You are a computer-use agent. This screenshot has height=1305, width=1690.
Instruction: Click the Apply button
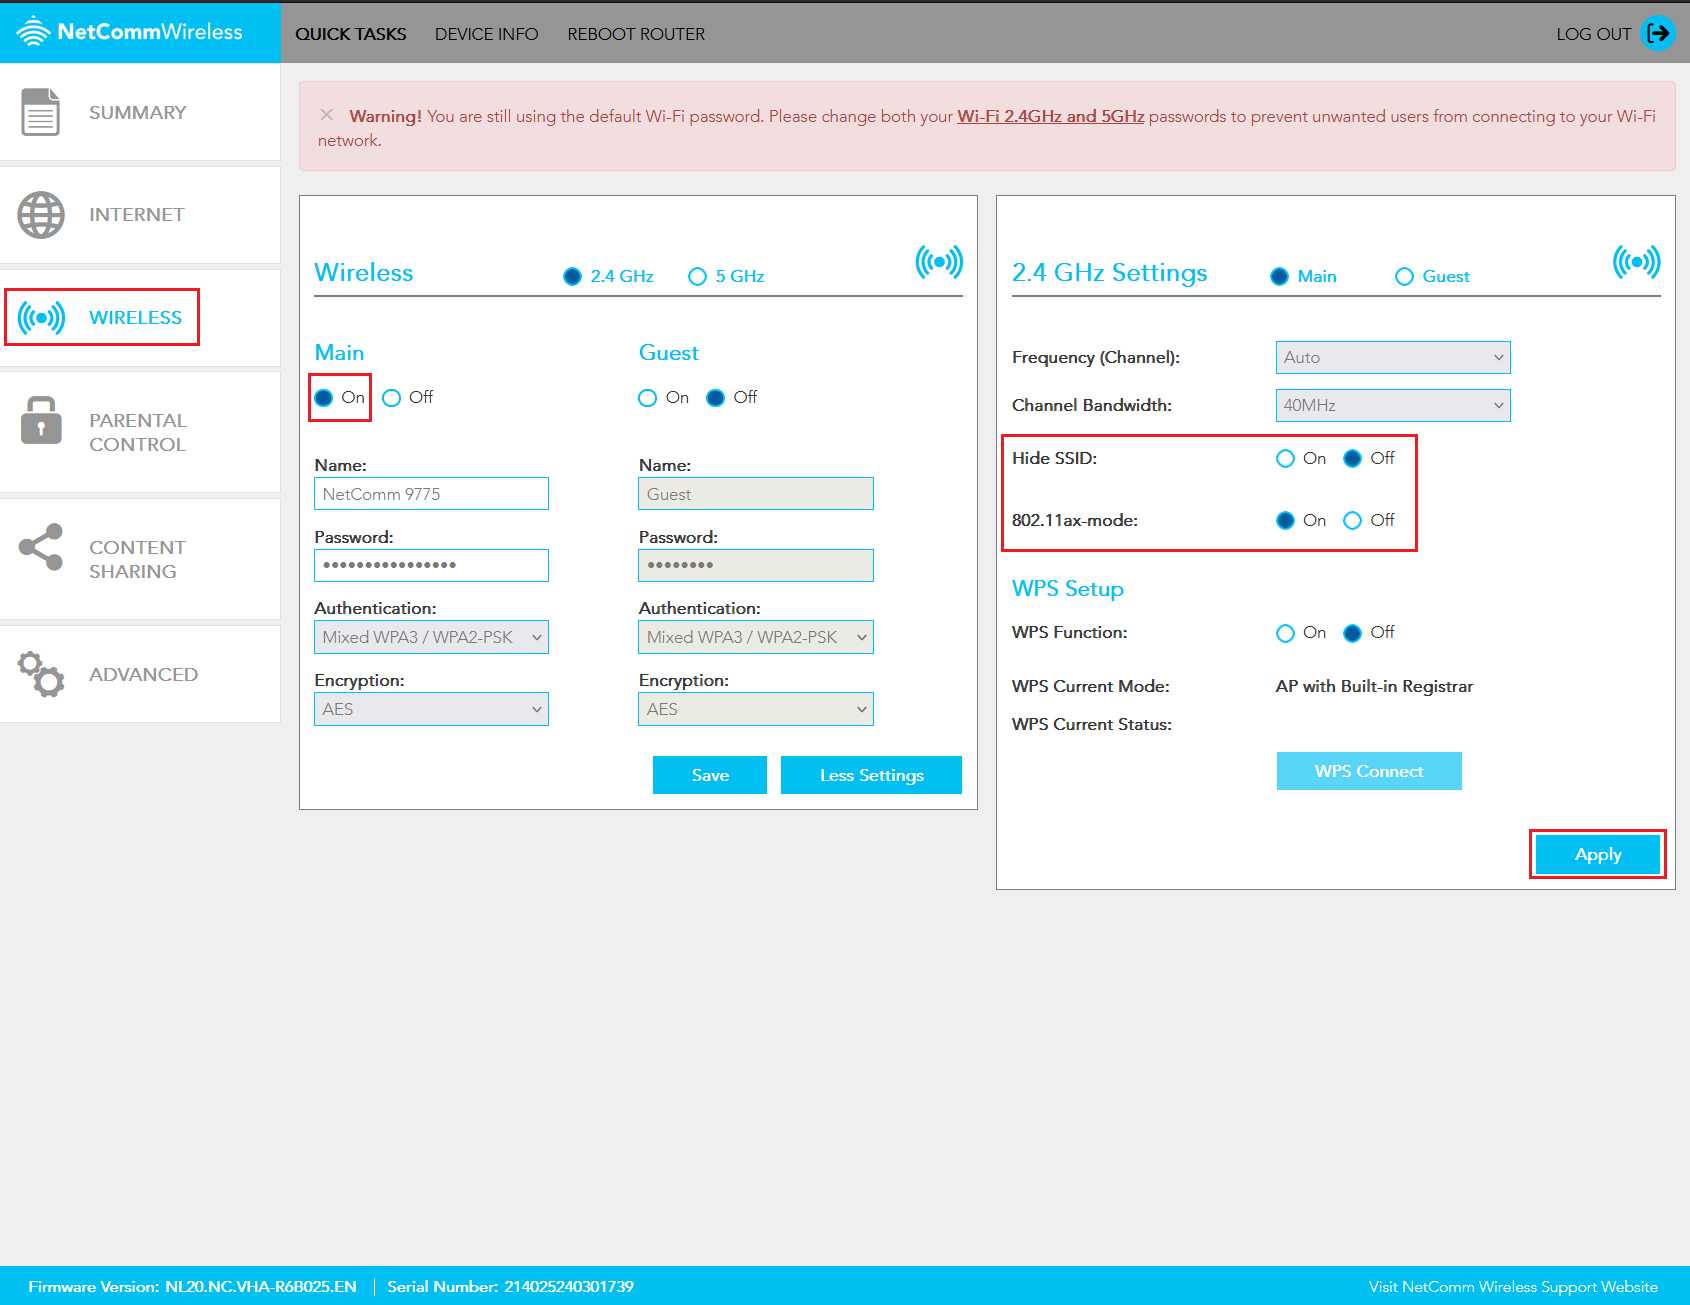1597,854
